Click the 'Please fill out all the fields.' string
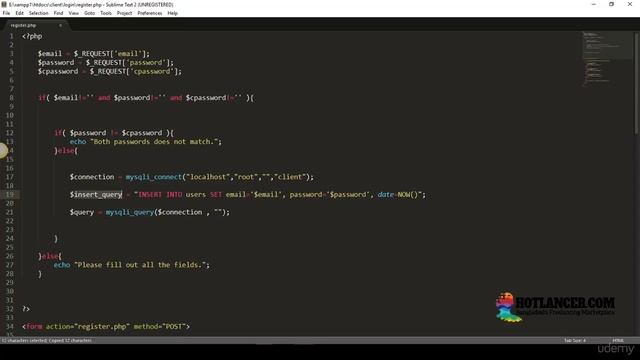Screen dimensions: 640x360 [x=140, y=265]
